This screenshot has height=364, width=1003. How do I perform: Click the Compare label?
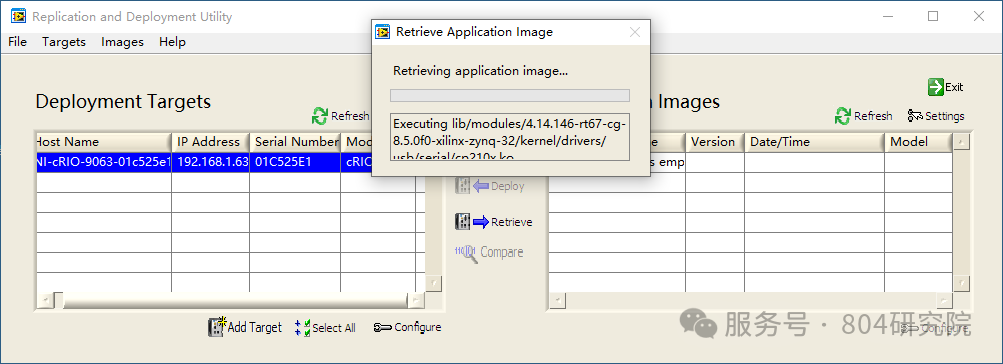[x=502, y=252]
